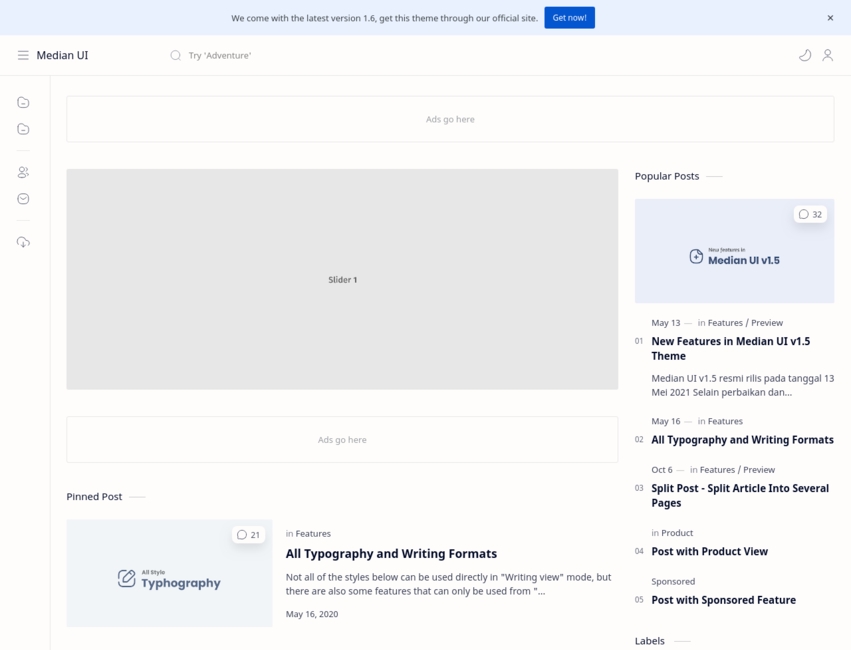Click the Get now! button

click(569, 18)
